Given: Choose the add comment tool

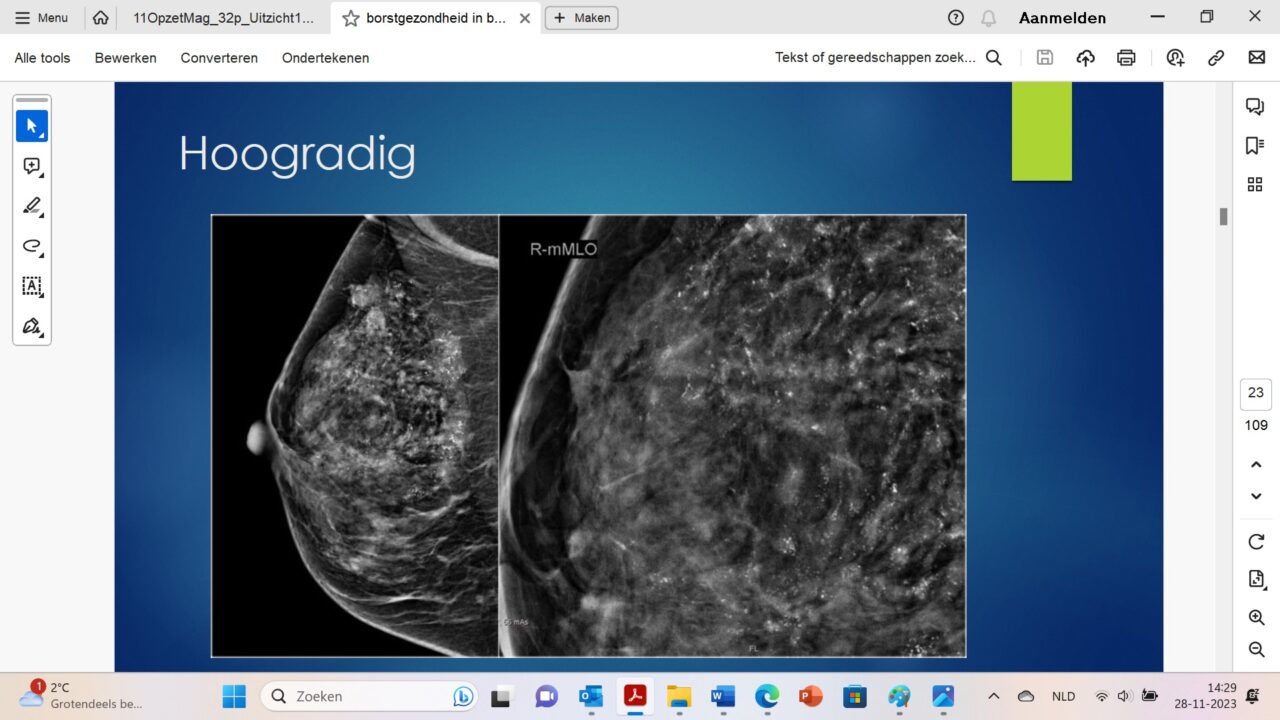Looking at the screenshot, I should (31, 166).
